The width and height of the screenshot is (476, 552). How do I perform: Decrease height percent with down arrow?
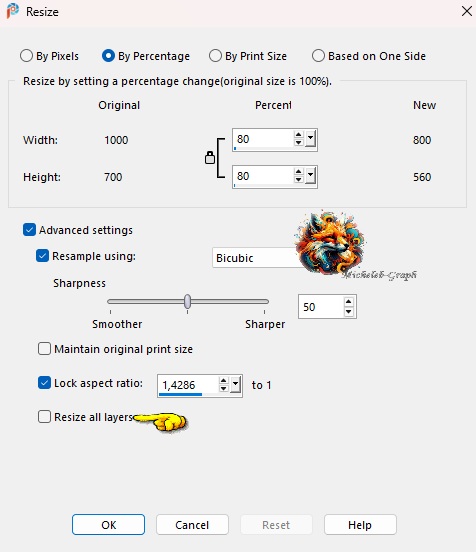299,180
